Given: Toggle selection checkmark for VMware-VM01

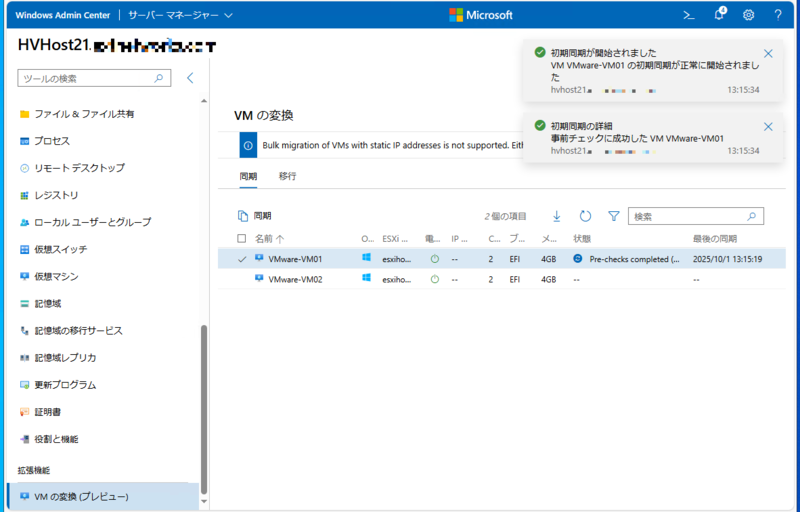Looking at the screenshot, I should point(242,259).
